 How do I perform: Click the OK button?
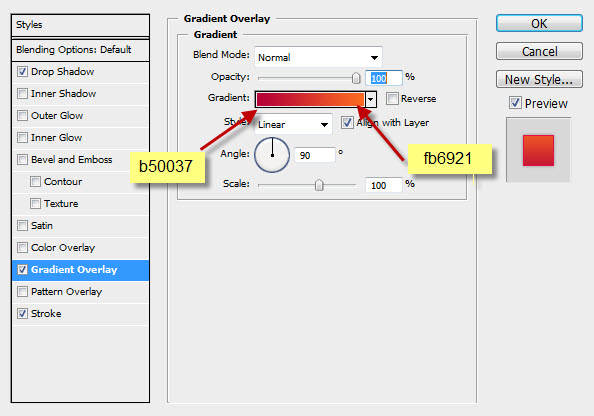pyautogui.click(x=539, y=23)
